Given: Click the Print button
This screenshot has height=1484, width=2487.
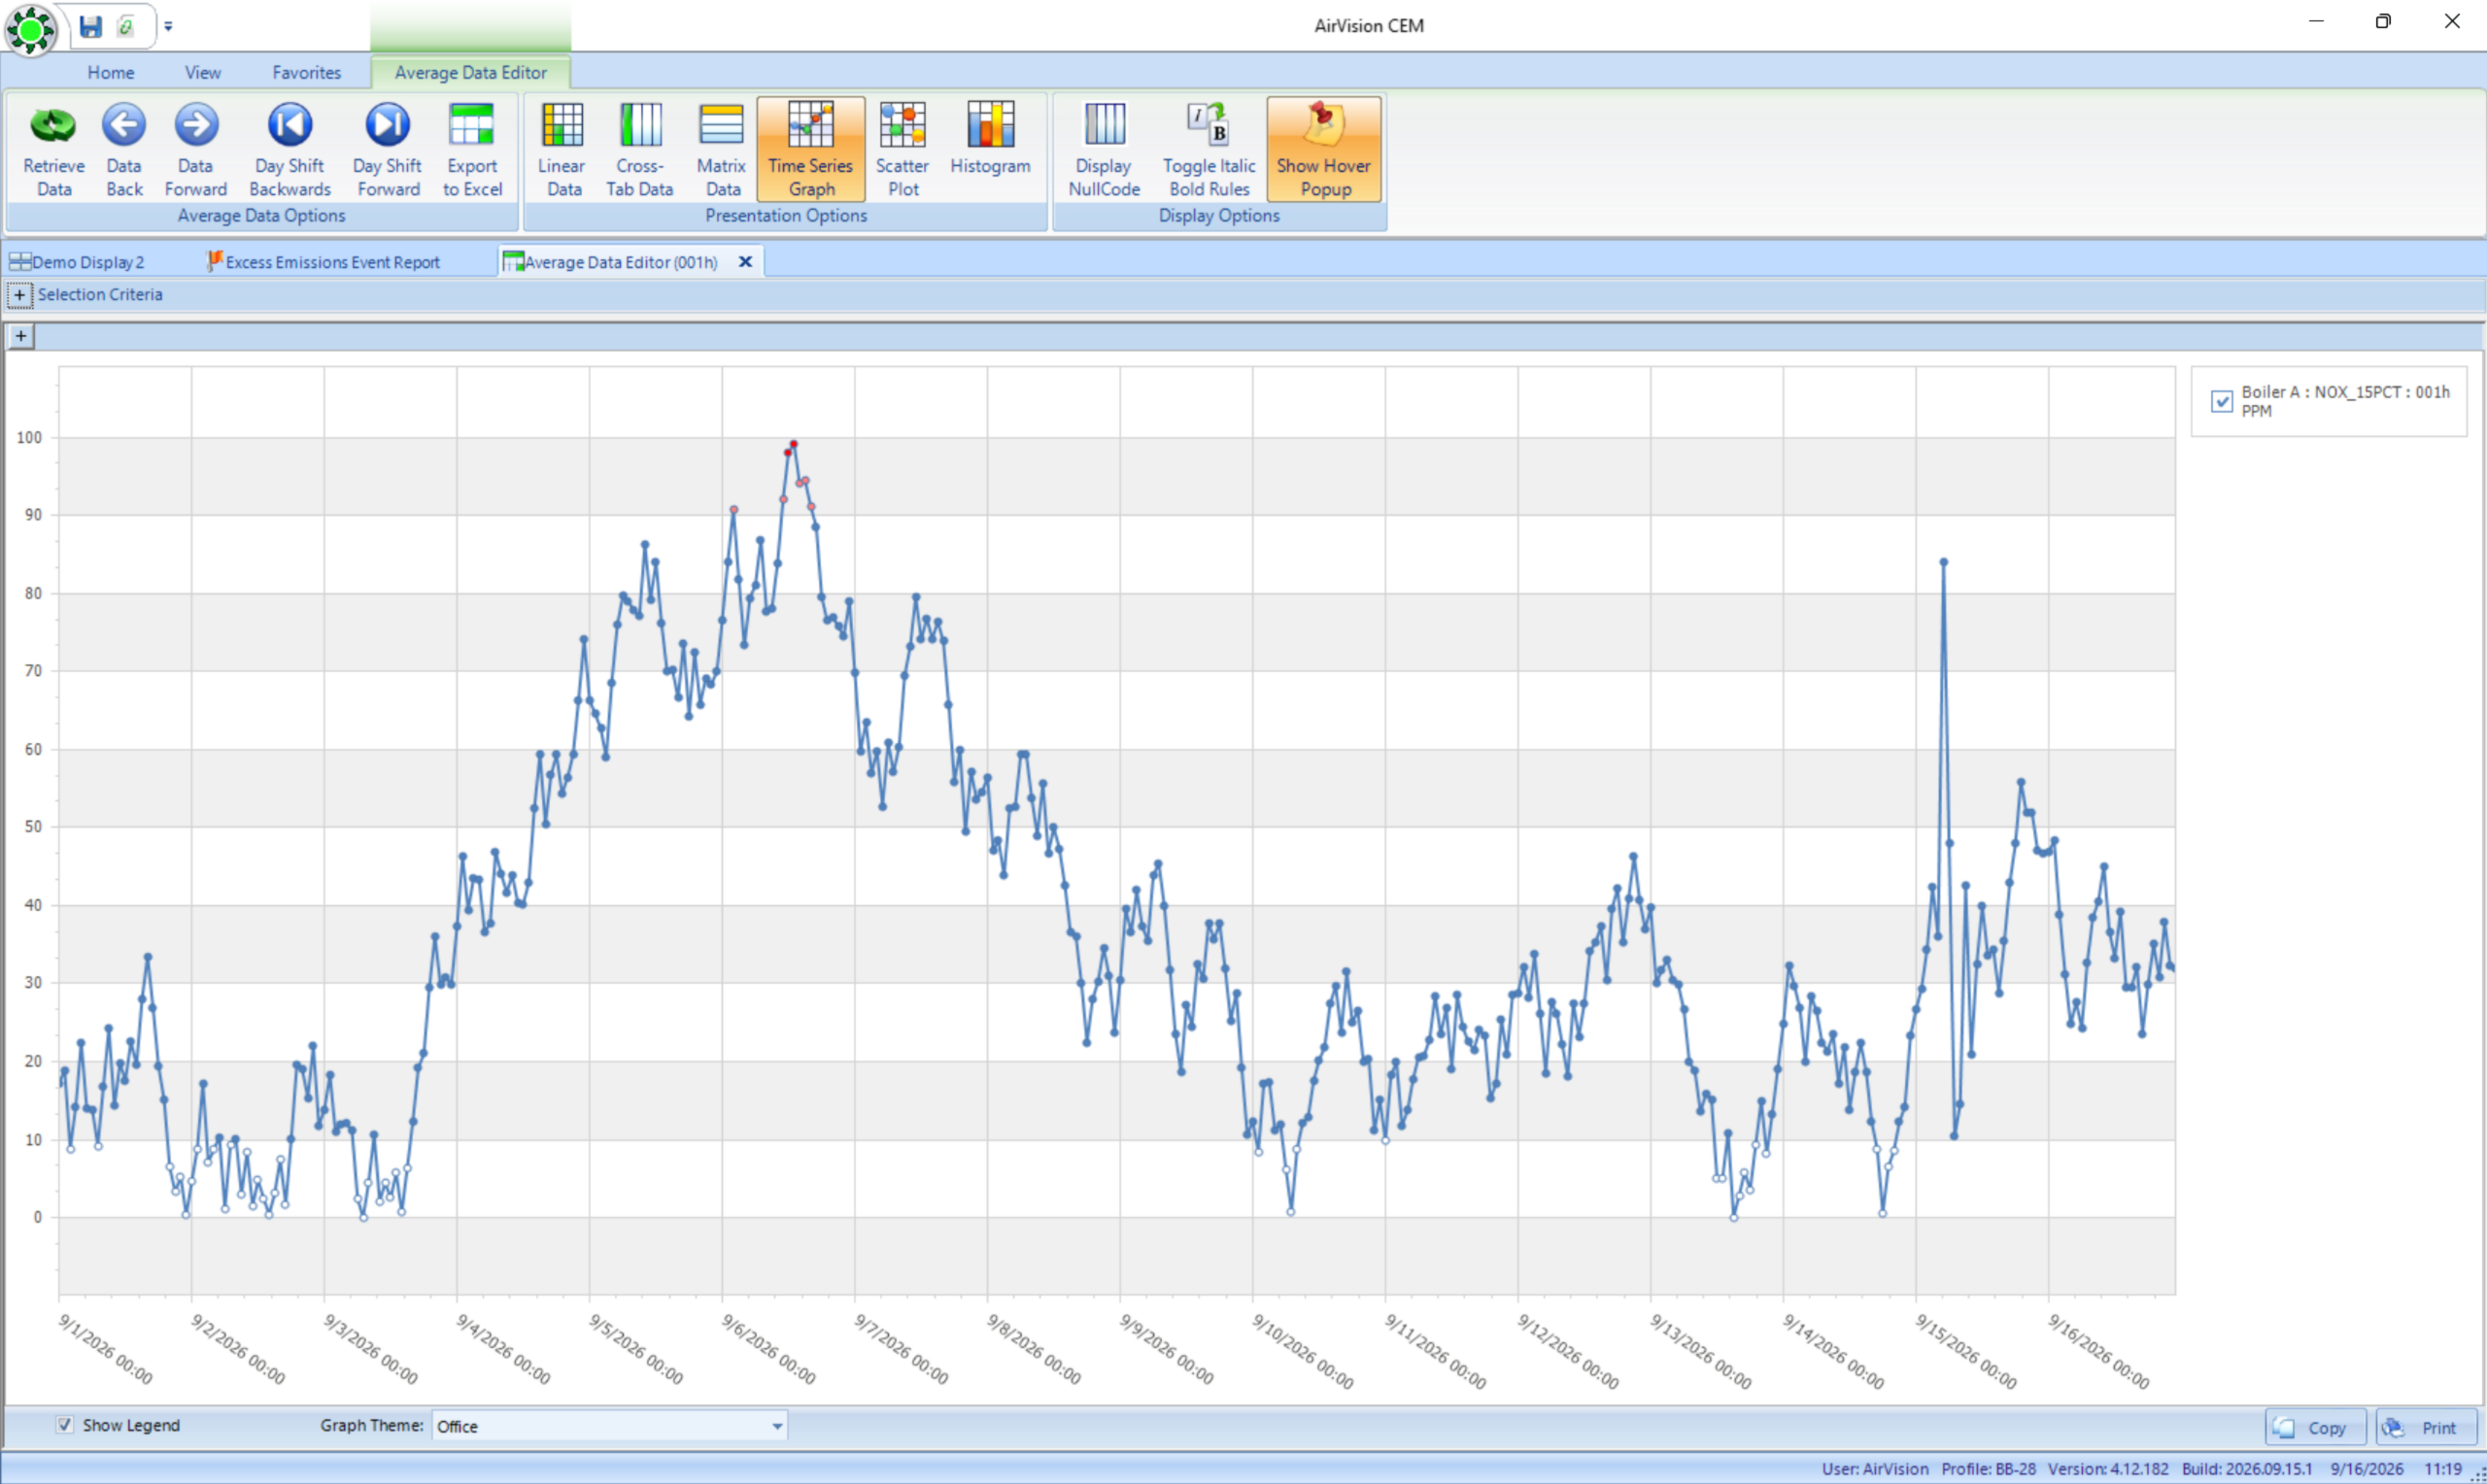Looking at the screenshot, I should click(x=2426, y=1427).
